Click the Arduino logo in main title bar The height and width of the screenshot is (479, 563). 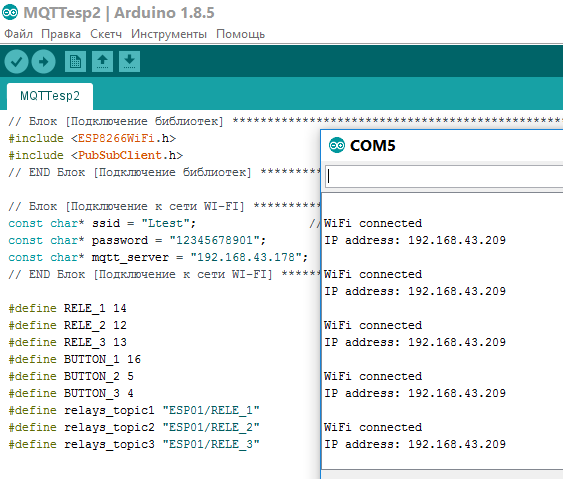10,13
